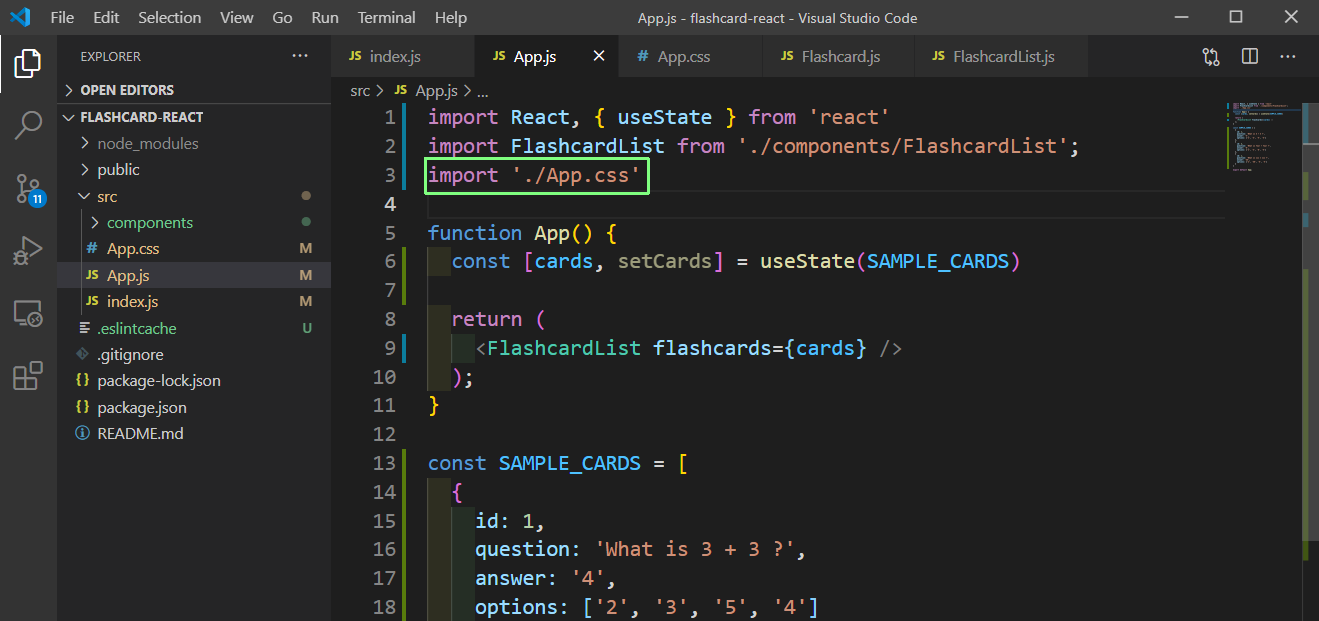The width and height of the screenshot is (1319, 621).
Task: Open the Help menu
Action: [x=451, y=18]
